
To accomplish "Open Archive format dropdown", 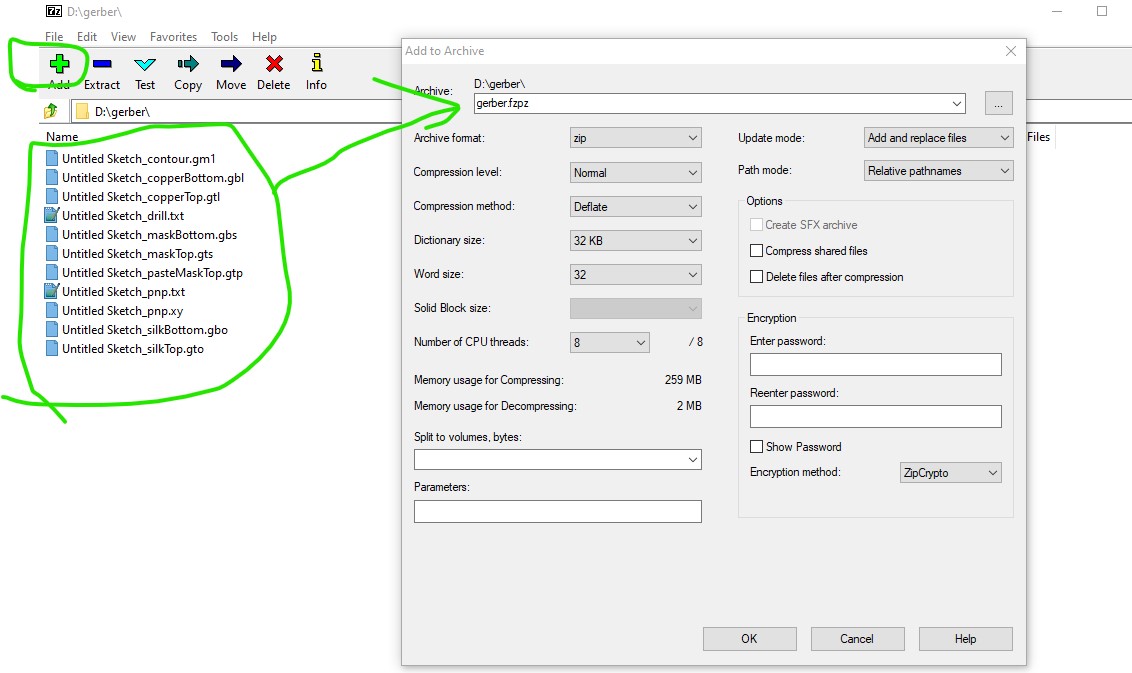I will tap(635, 138).
